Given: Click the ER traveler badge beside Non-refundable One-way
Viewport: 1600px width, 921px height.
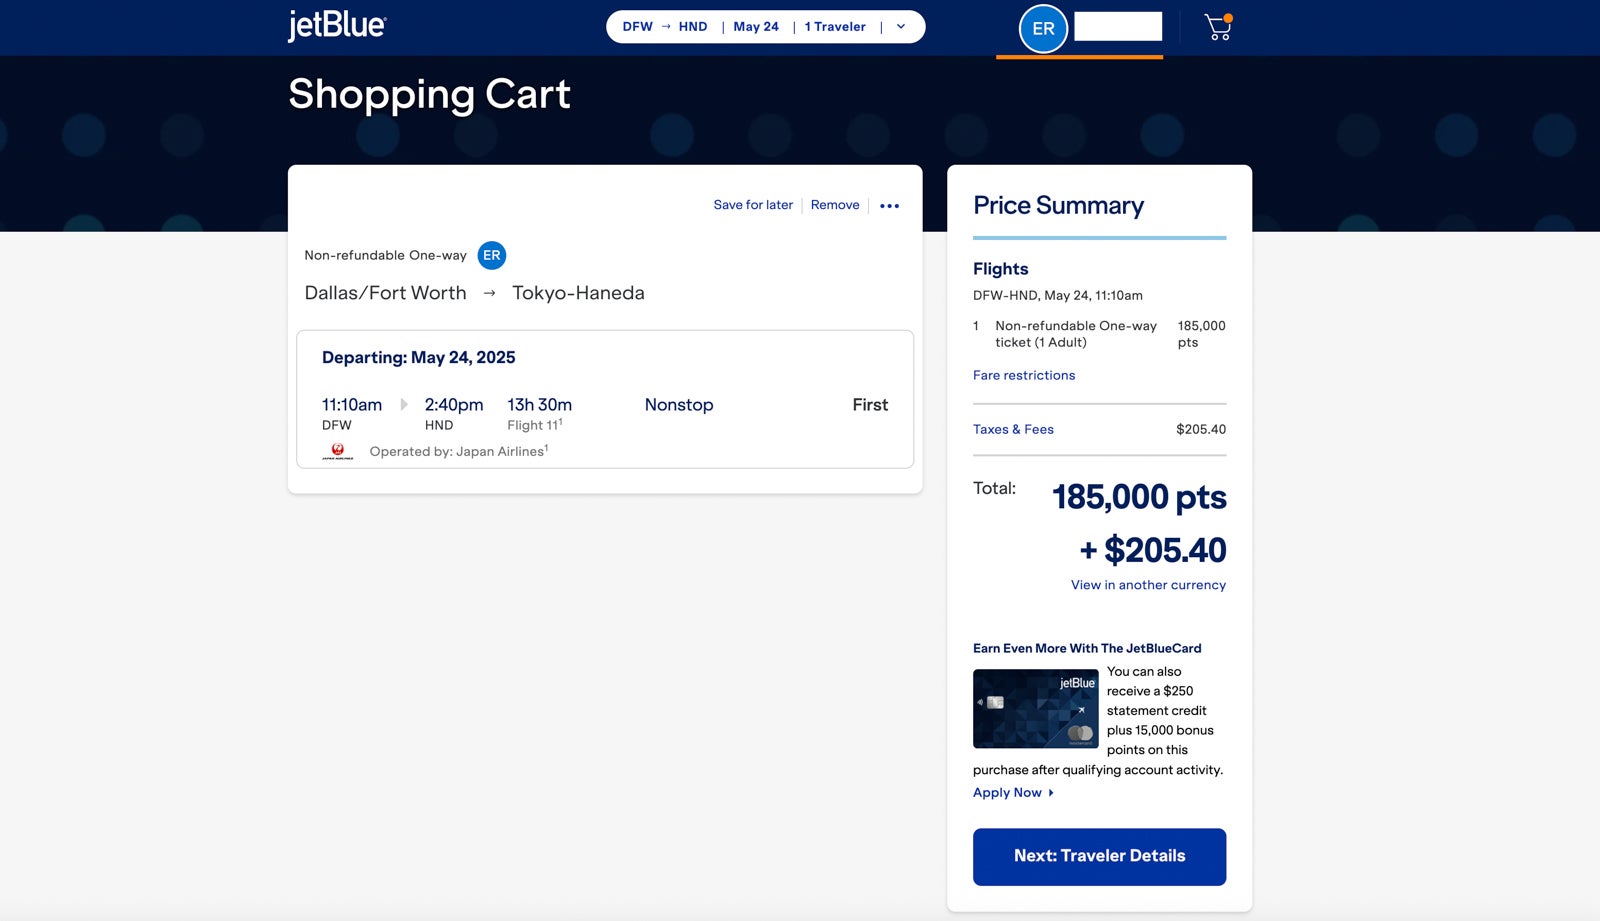Looking at the screenshot, I should pos(491,255).
